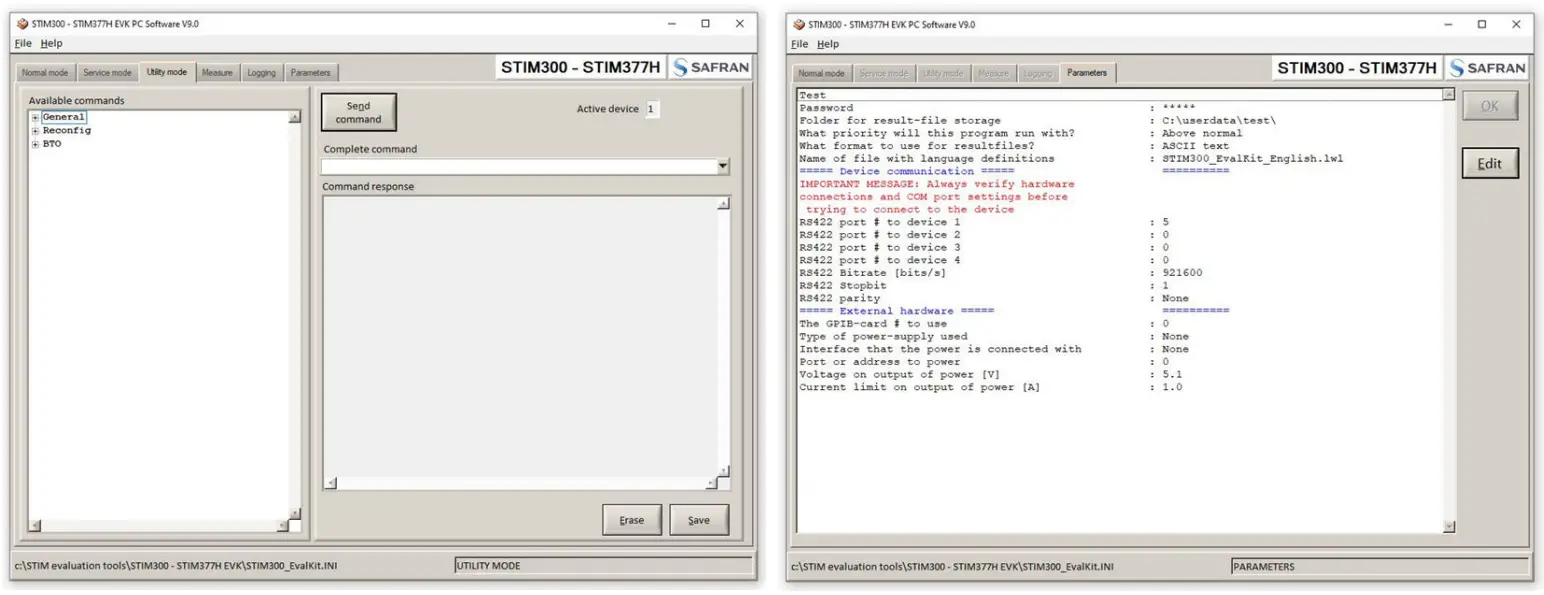Open Logging tab in Utility mode window
The image size is (1544, 595).
261,73
